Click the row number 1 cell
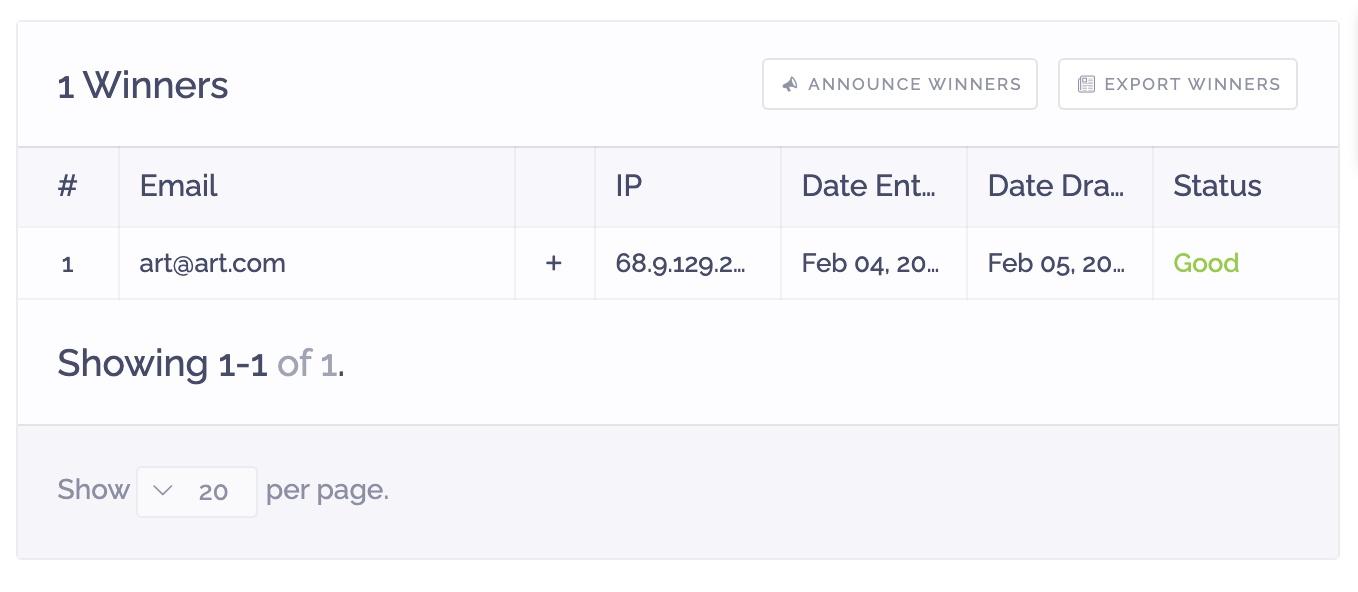1358x592 pixels. (68, 263)
